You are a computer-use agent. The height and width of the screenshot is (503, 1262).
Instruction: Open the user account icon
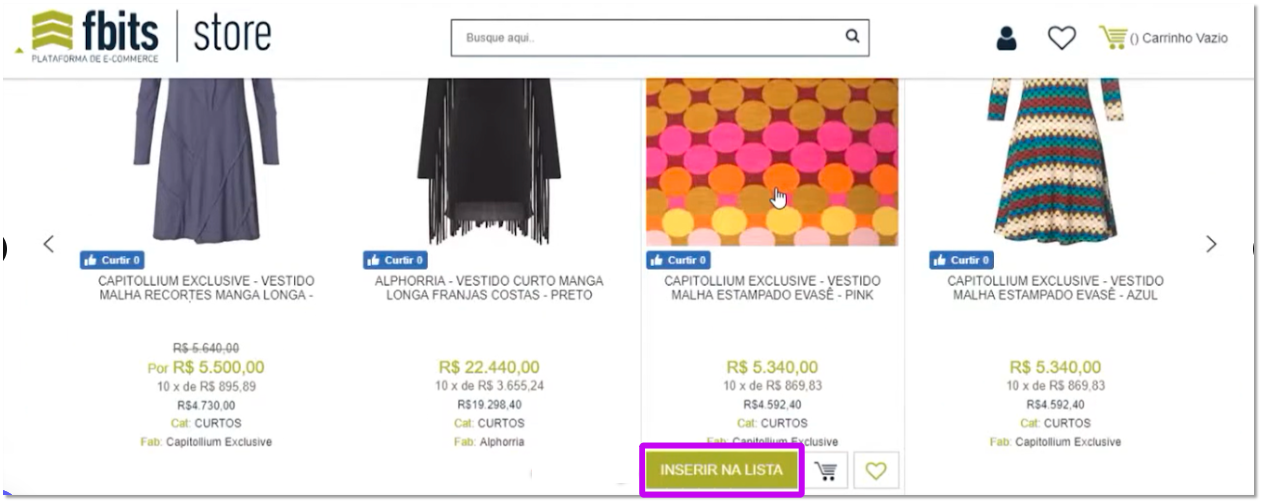(1006, 38)
